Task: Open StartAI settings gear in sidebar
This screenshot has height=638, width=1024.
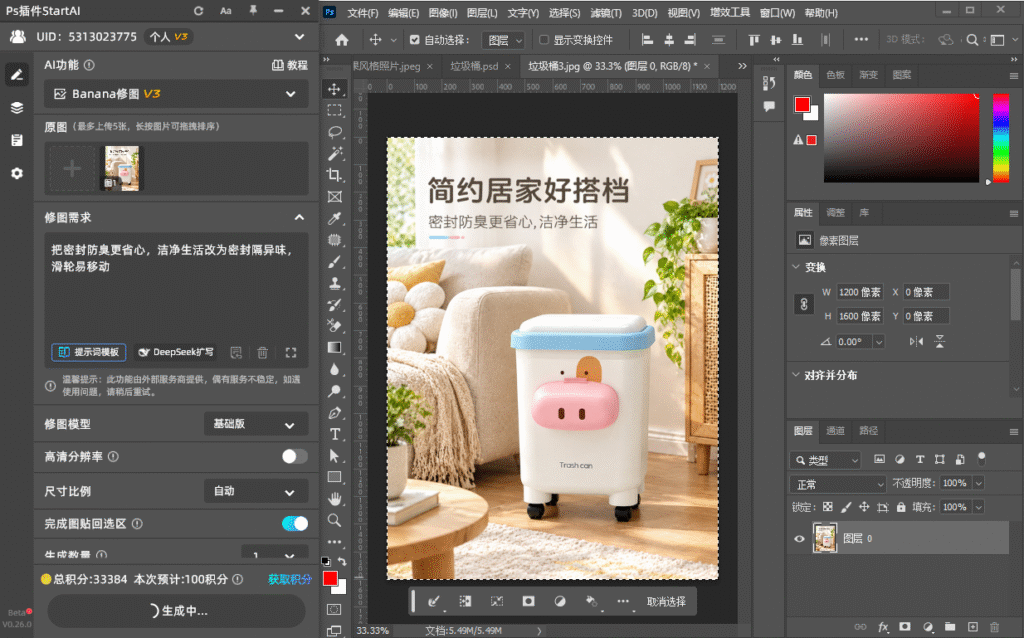Action: click(17, 173)
